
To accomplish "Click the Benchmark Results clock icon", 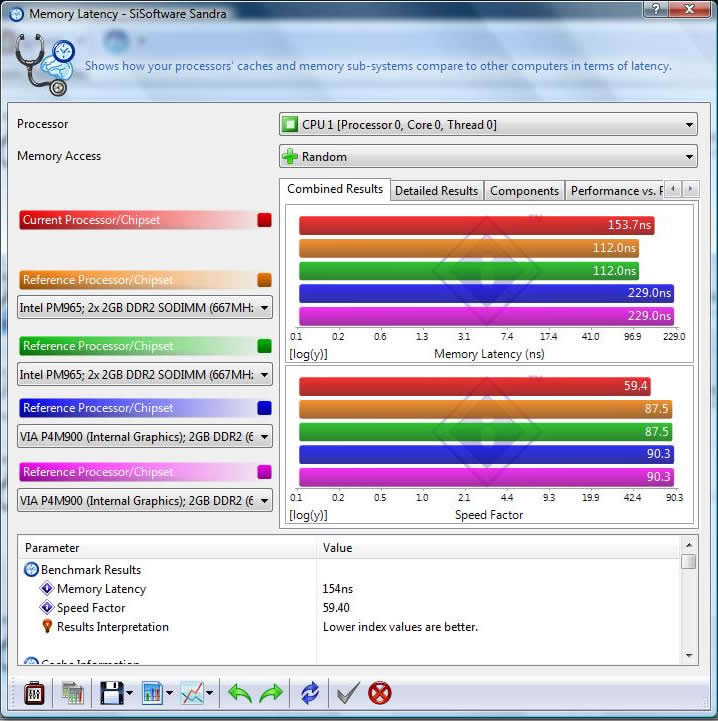I will (x=31, y=570).
